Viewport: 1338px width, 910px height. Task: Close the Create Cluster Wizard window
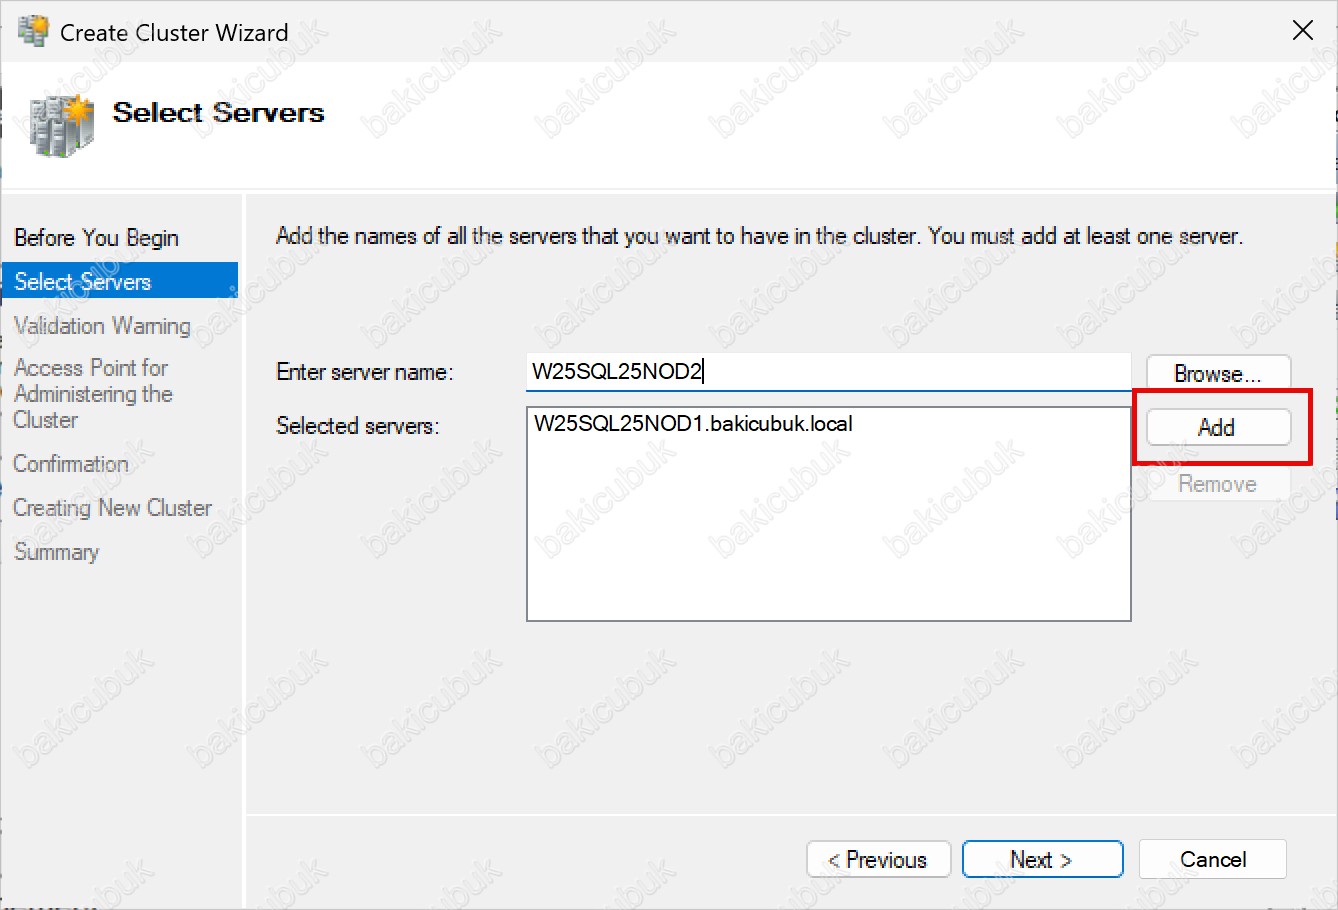tap(1302, 31)
